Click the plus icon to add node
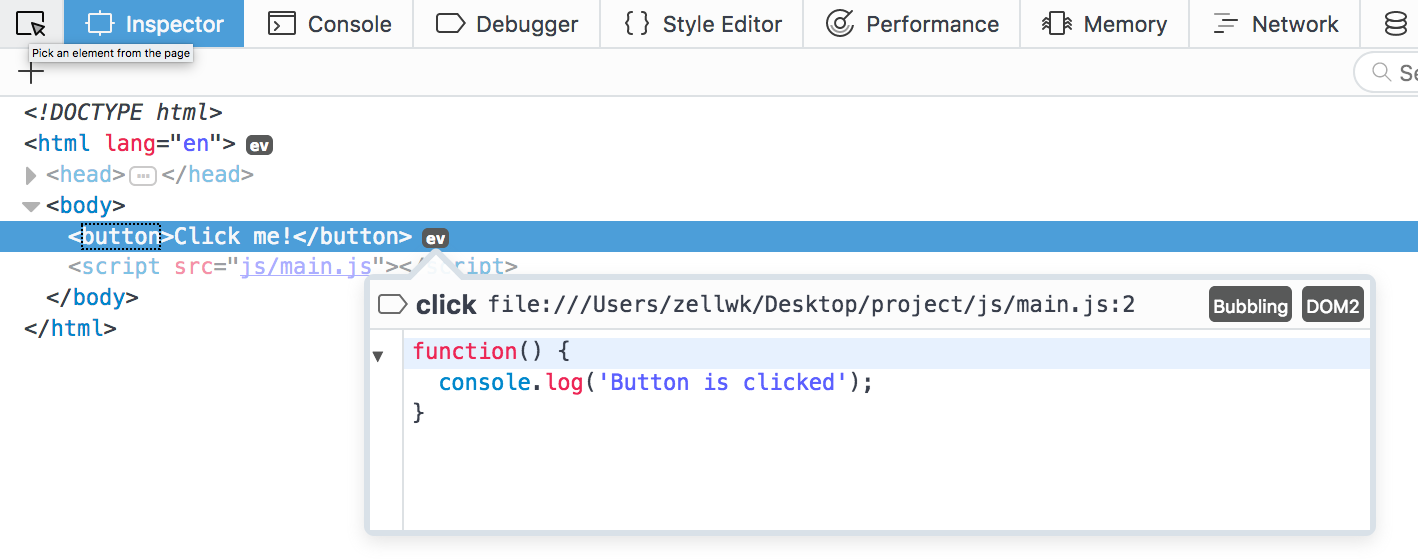 pyautogui.click(x=31, y=72)
